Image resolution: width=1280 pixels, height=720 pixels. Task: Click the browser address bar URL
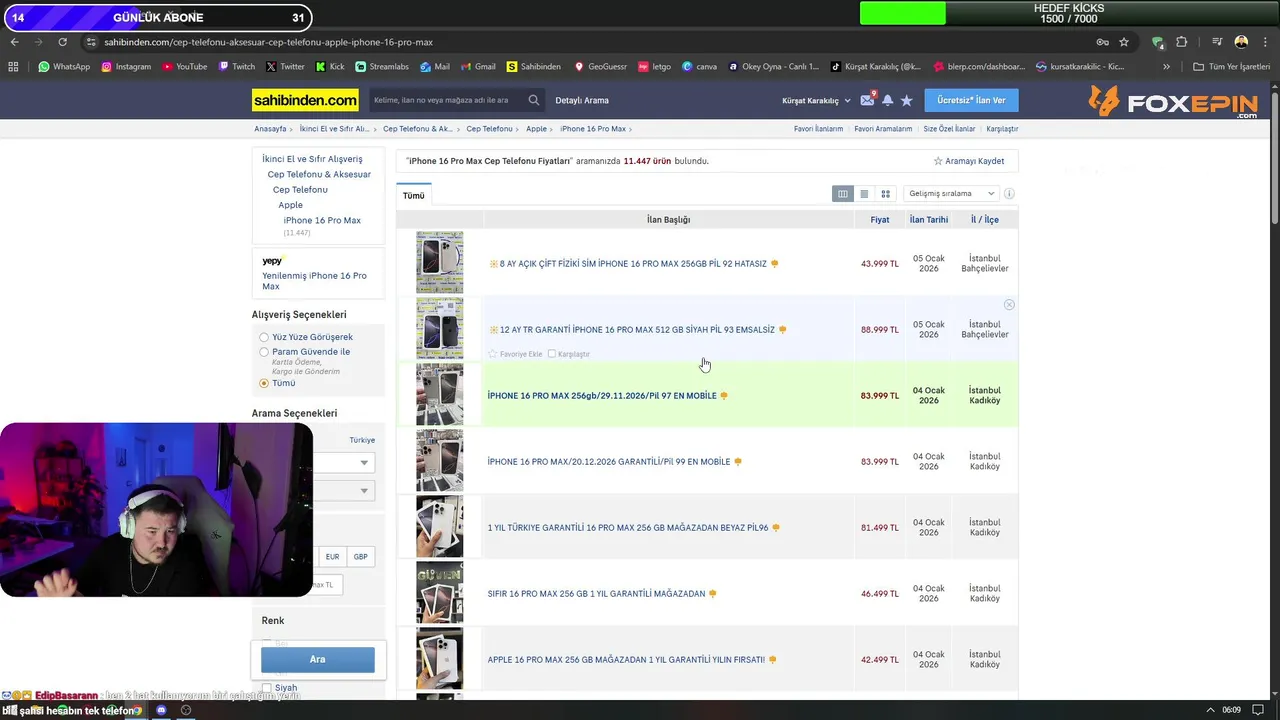268,42
